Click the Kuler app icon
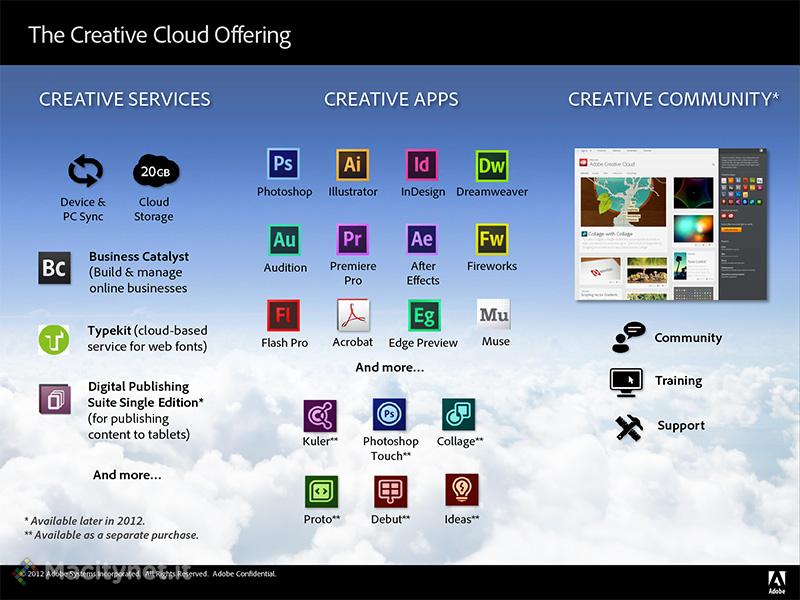Screen dimensions: 800x600 tap(320, 415)
